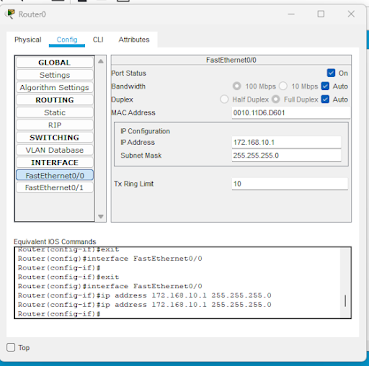The image size is (369, 366).
Task: Click the last Router(config-if)# prompt line
Action: (x=59, y=314)
